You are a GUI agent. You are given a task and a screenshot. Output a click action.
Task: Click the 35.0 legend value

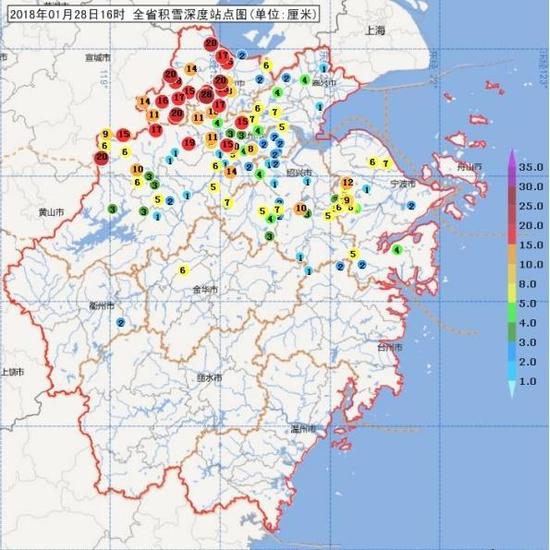pos(531,167)
